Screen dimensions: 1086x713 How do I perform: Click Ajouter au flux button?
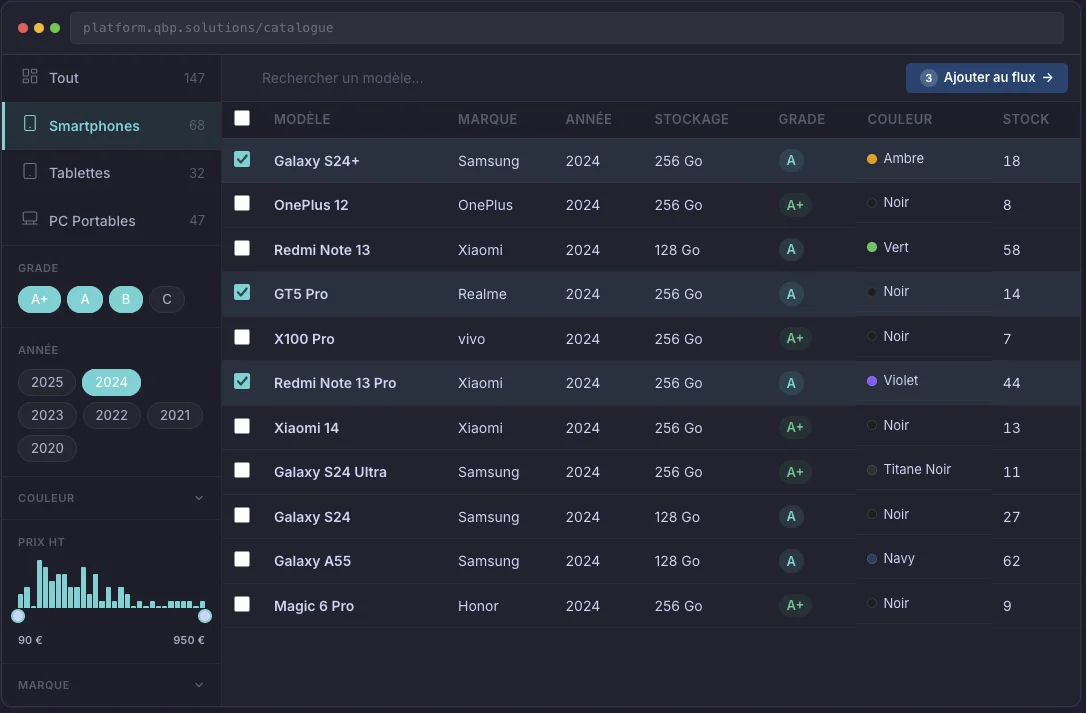tap(986, 78)
